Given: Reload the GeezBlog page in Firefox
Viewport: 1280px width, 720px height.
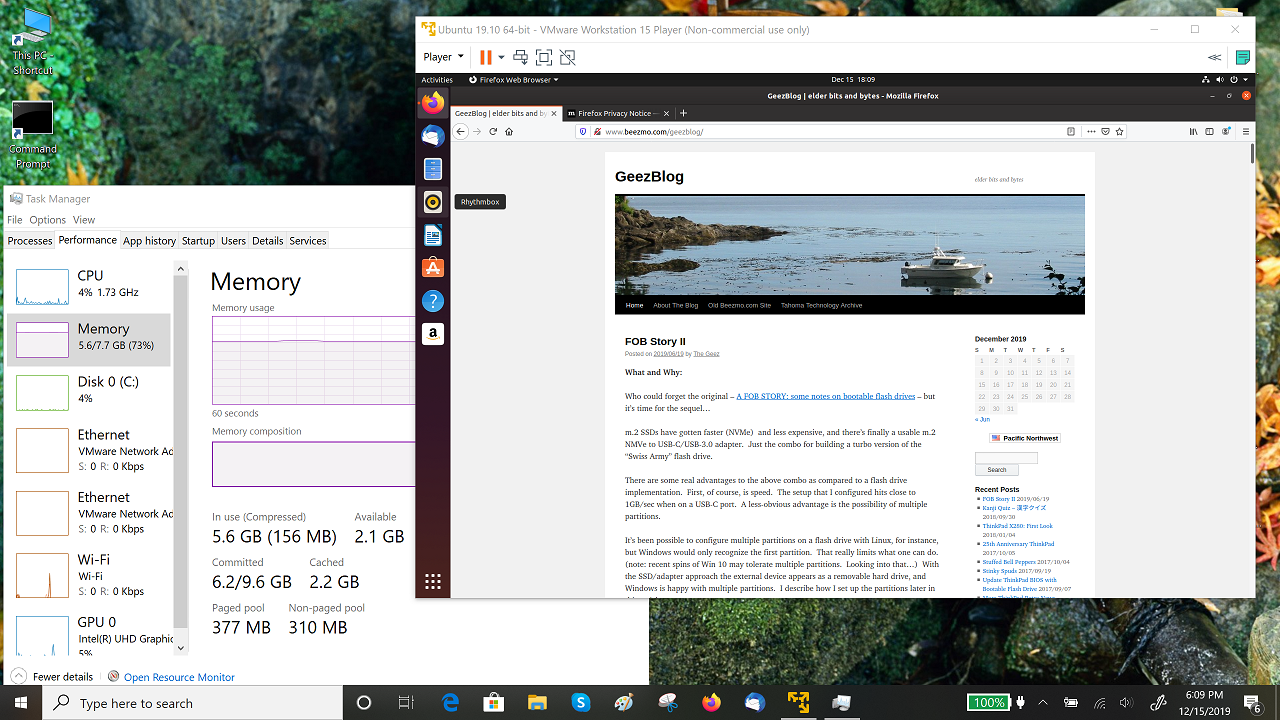Looking at the screenshot, I should [x=493, y=131].
